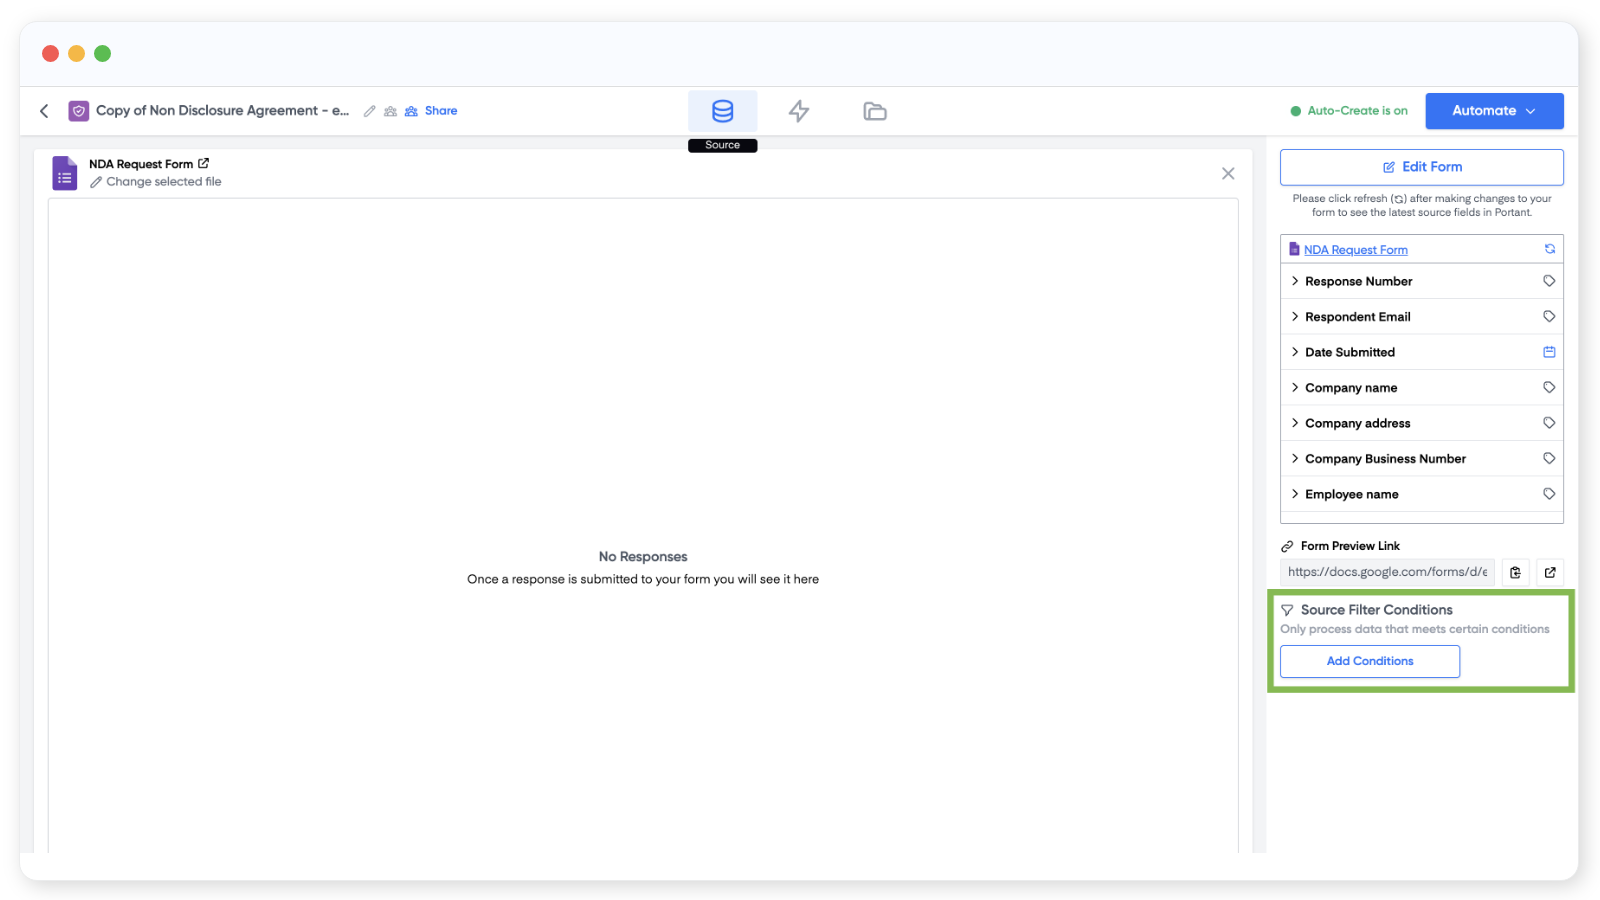
Task: Click the pencil icon to rename workflow
Action: [x=370, y=111]
